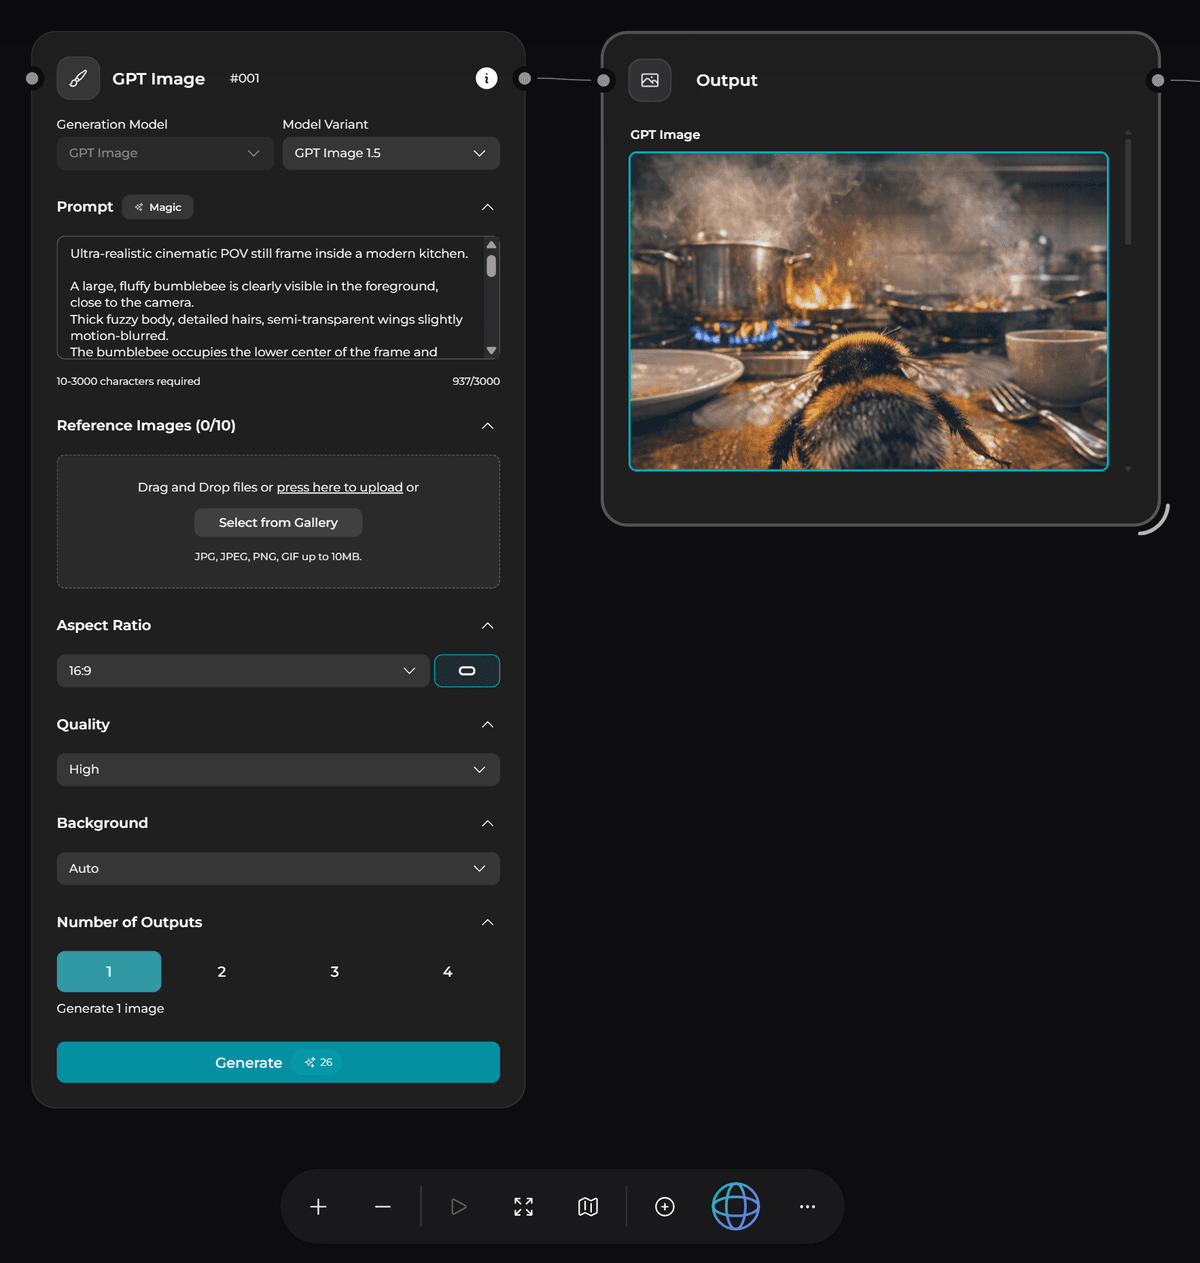Viewport: 1200px width, 1263px height.
Task: Zoom out with the minus toolbar icon
Action: click(383, 1207)
